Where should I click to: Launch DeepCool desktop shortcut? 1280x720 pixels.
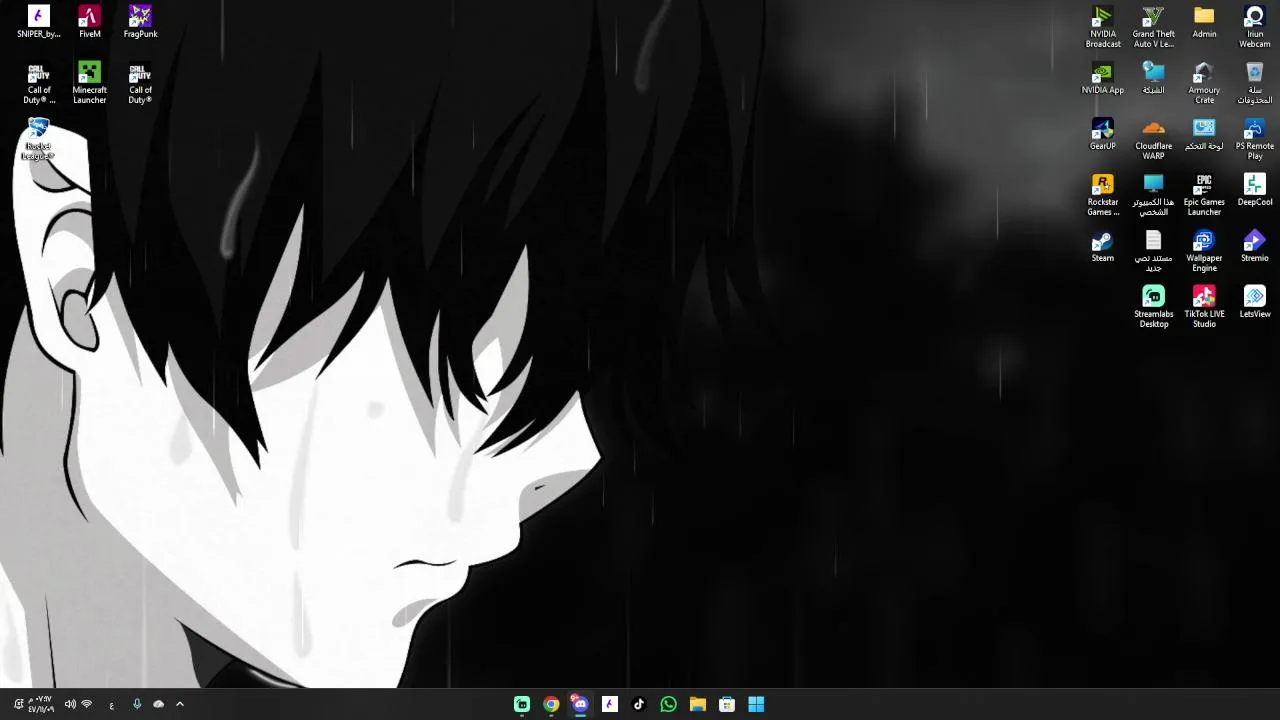pos(1254,190)
